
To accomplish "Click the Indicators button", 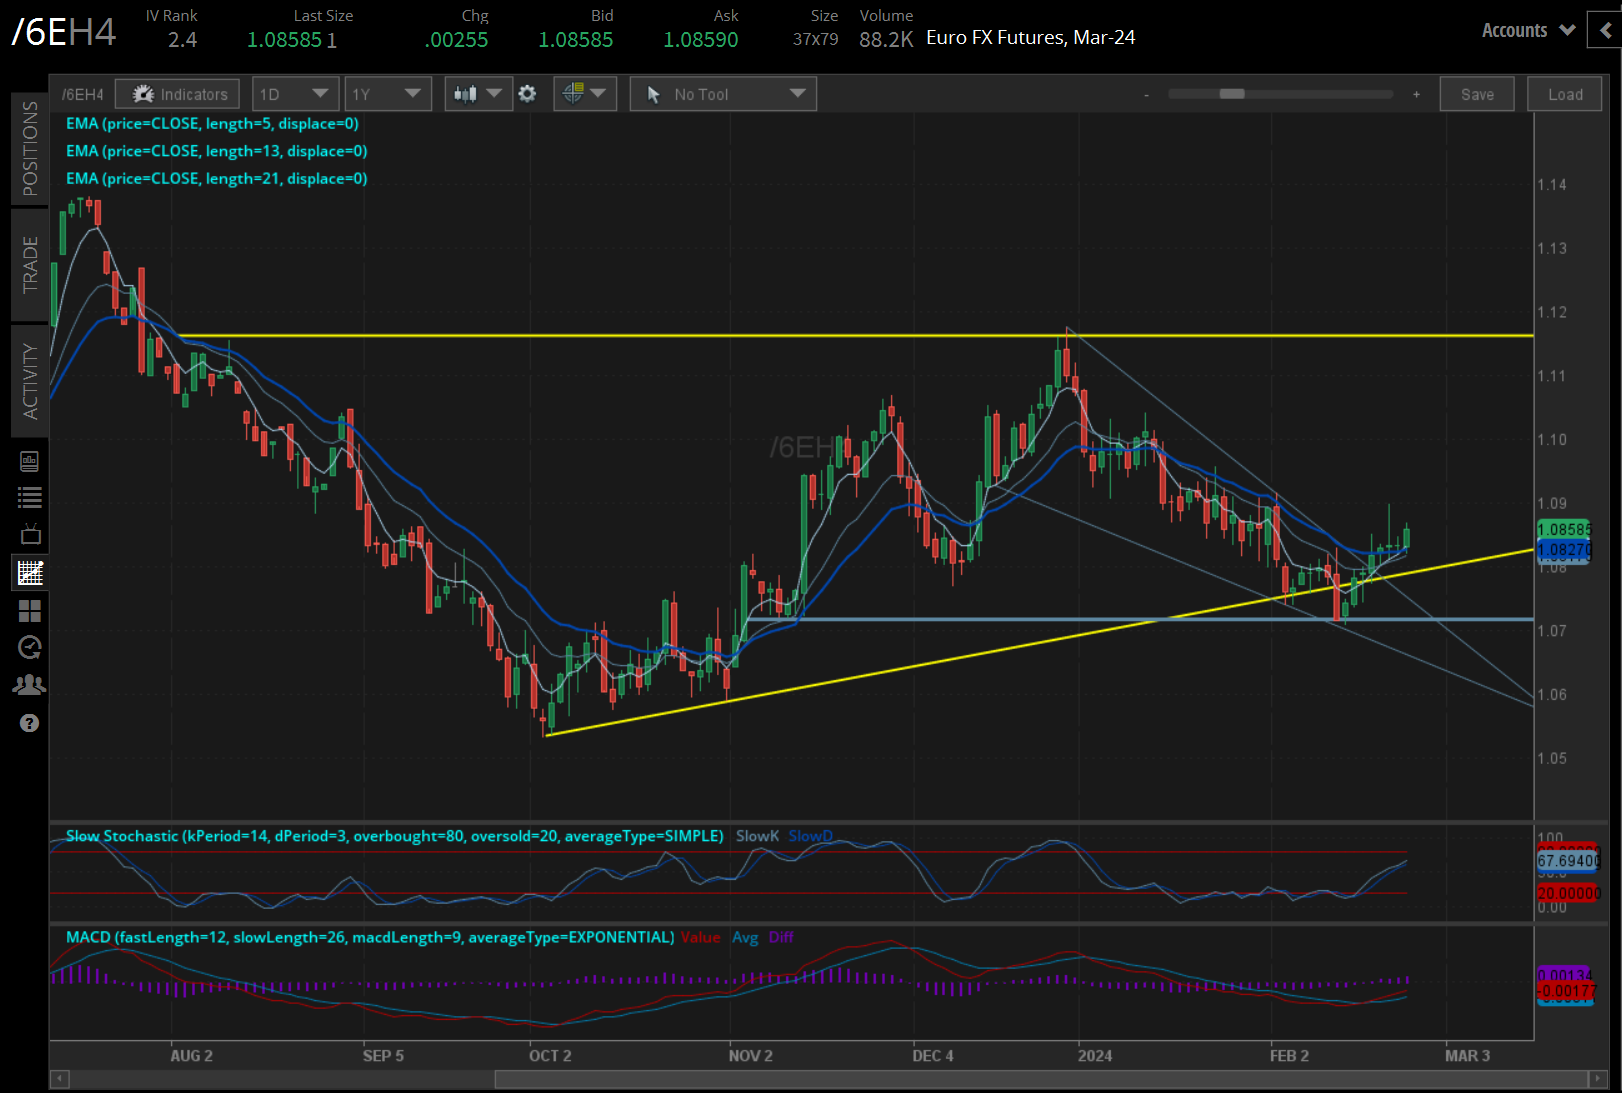I will tap(178, 94).
